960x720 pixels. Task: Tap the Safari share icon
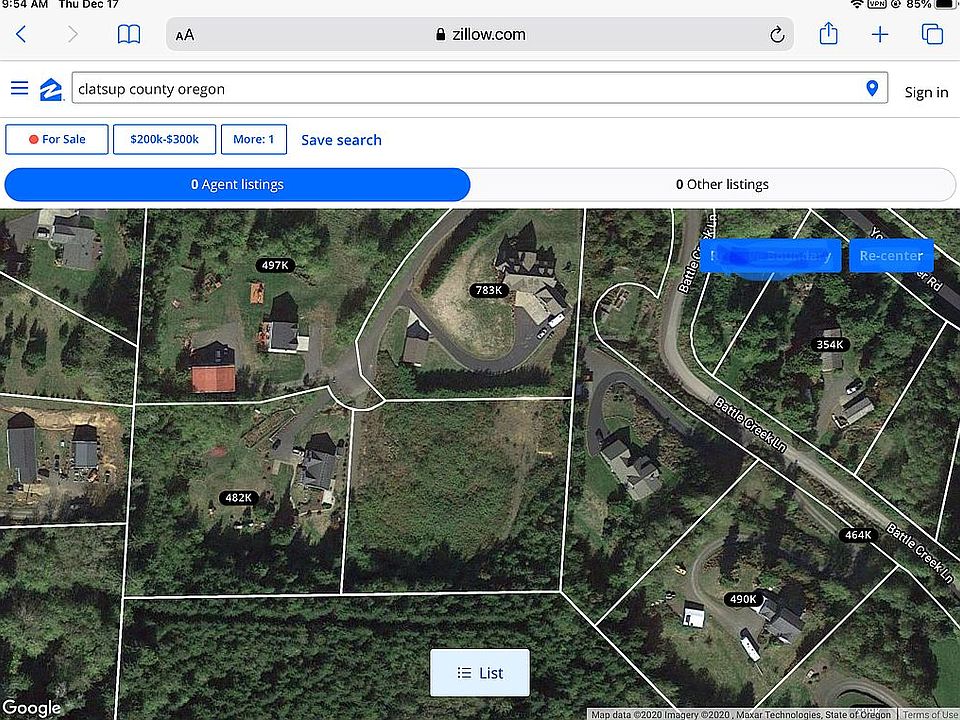point(828,34)
